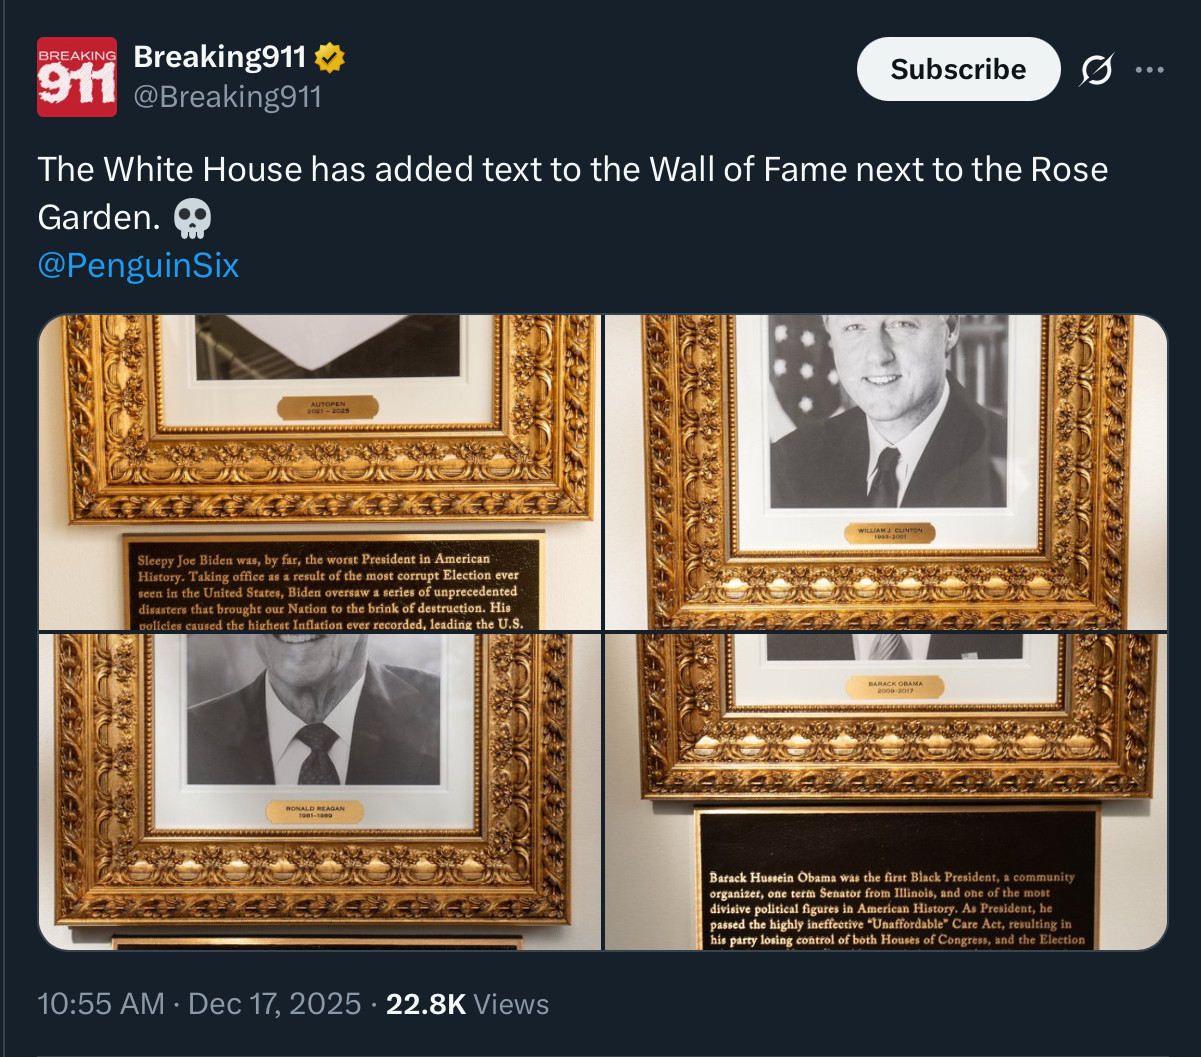Click the @Breaking911 handle
Image resolution: width=1201 pixels, height=1057 pixels.
pyautogui.click(x=227, y=97)
